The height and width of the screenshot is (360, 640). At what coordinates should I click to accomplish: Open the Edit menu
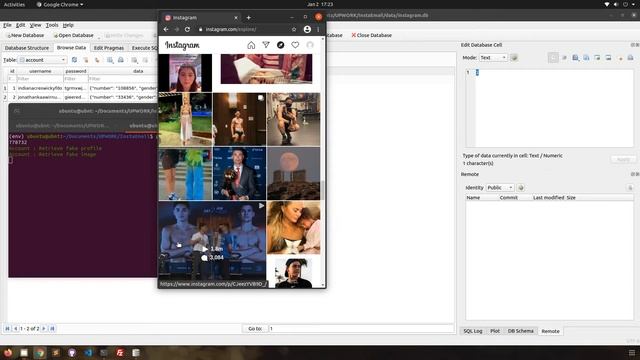tap(20, 25)
